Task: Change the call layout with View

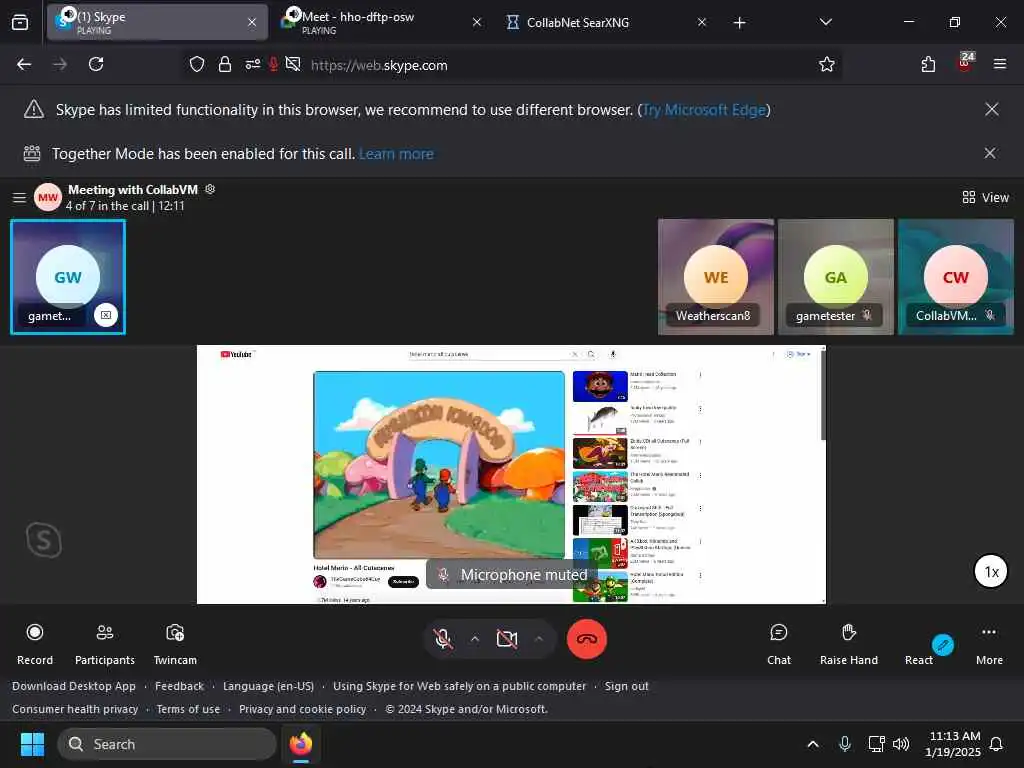Action: click(985, 197)
